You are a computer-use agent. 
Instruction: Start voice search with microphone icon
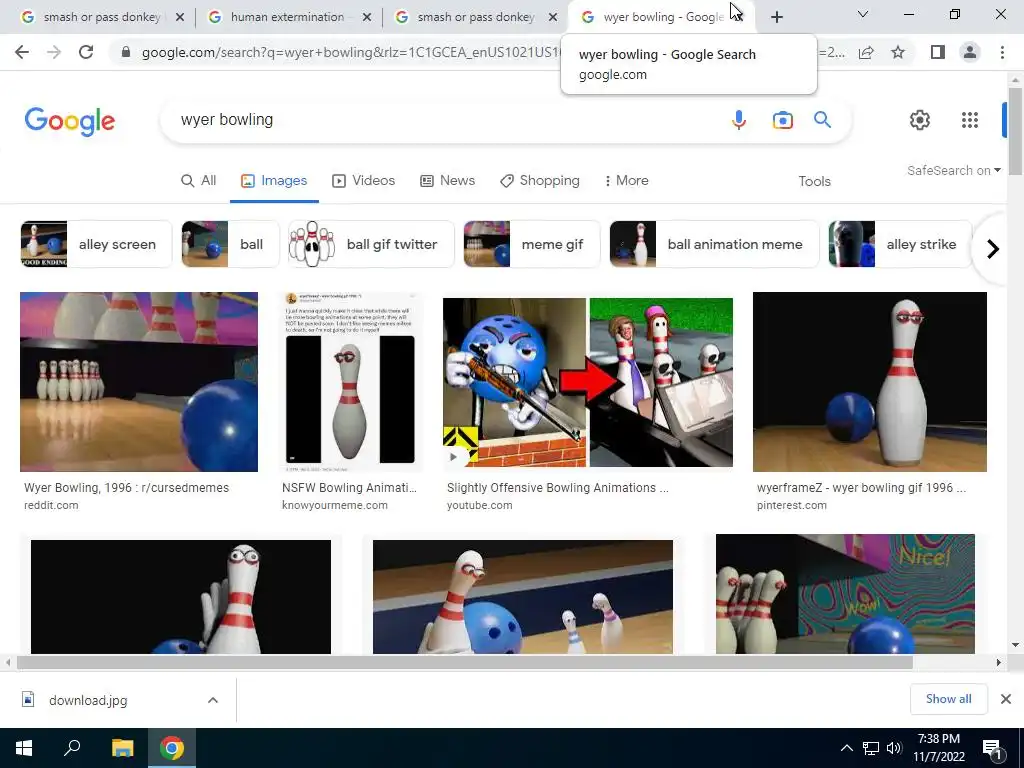coord(739,120)
